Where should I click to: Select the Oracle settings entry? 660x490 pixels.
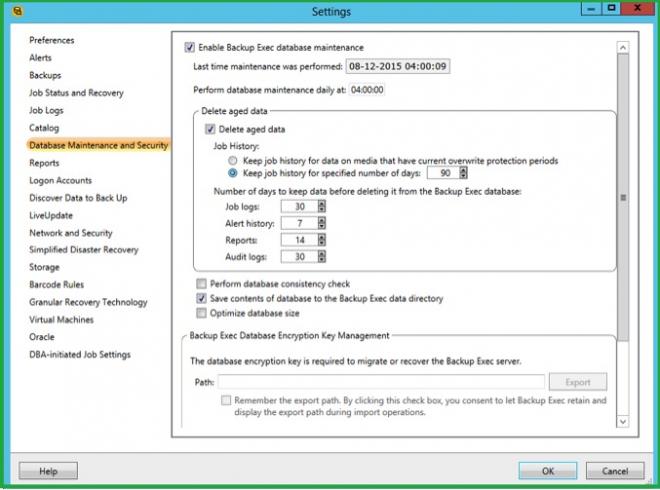42,337
